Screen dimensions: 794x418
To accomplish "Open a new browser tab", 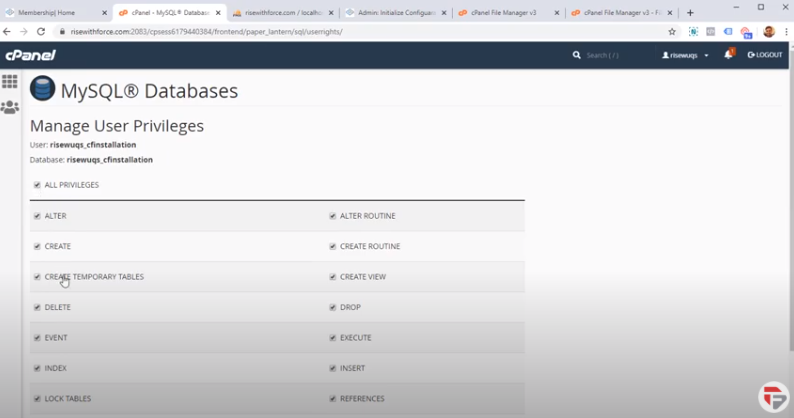I will (x=690, y=13).
